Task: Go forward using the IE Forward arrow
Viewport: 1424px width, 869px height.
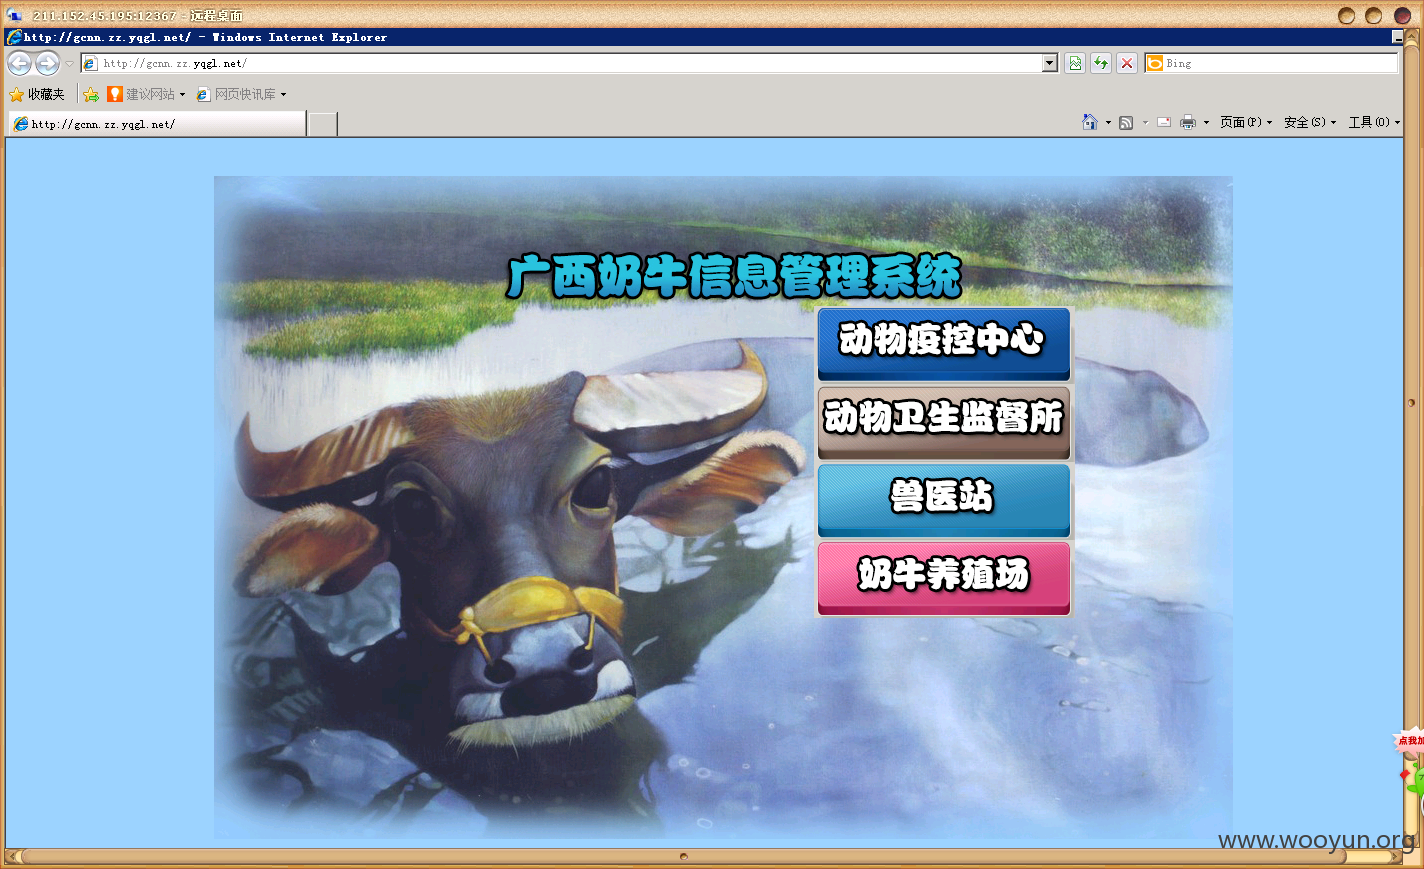Action: tap(47, 63)
